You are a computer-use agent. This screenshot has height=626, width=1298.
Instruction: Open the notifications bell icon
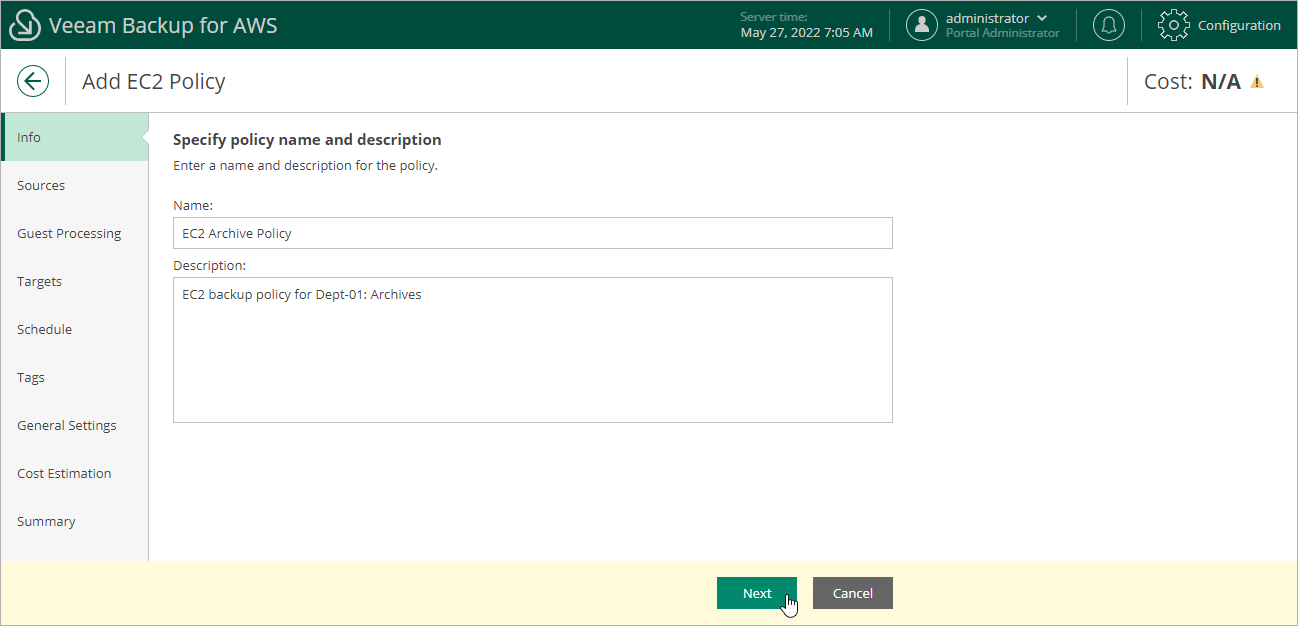point(1108,24)
